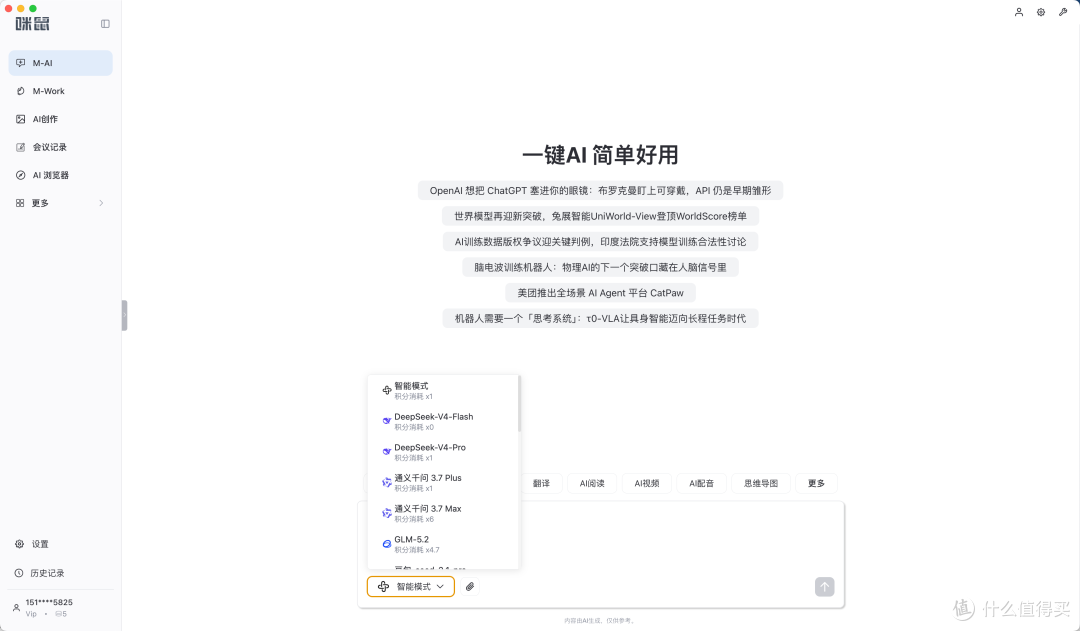Open the gear settings icon top right
Screen dimensions: 1080x631
(x=1041, y=12)
